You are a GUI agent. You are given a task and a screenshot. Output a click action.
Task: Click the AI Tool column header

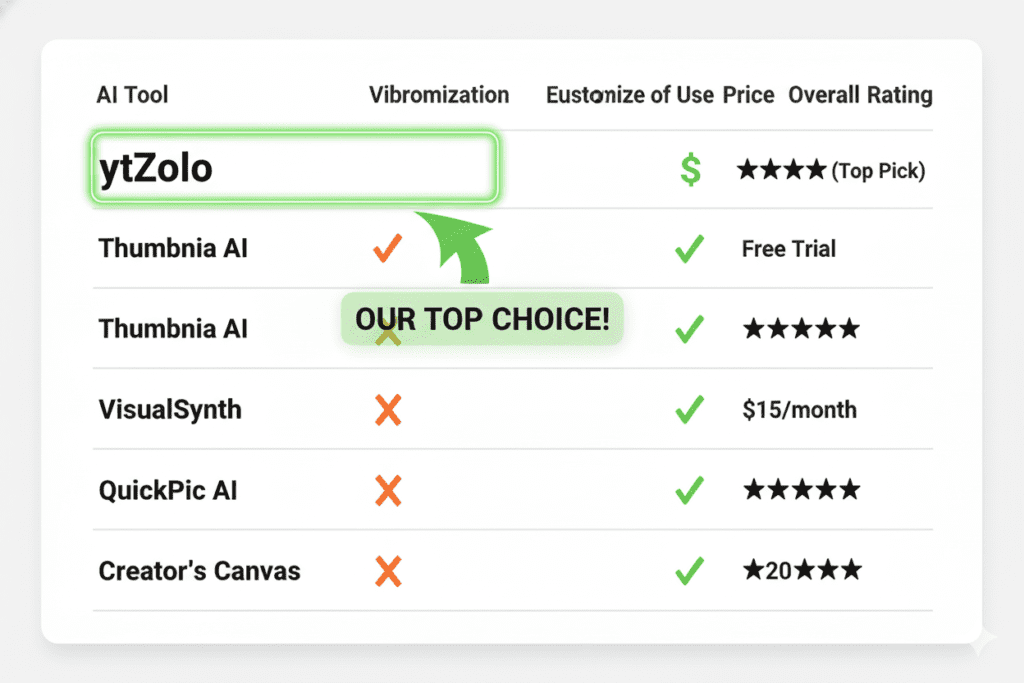(132, 95)
